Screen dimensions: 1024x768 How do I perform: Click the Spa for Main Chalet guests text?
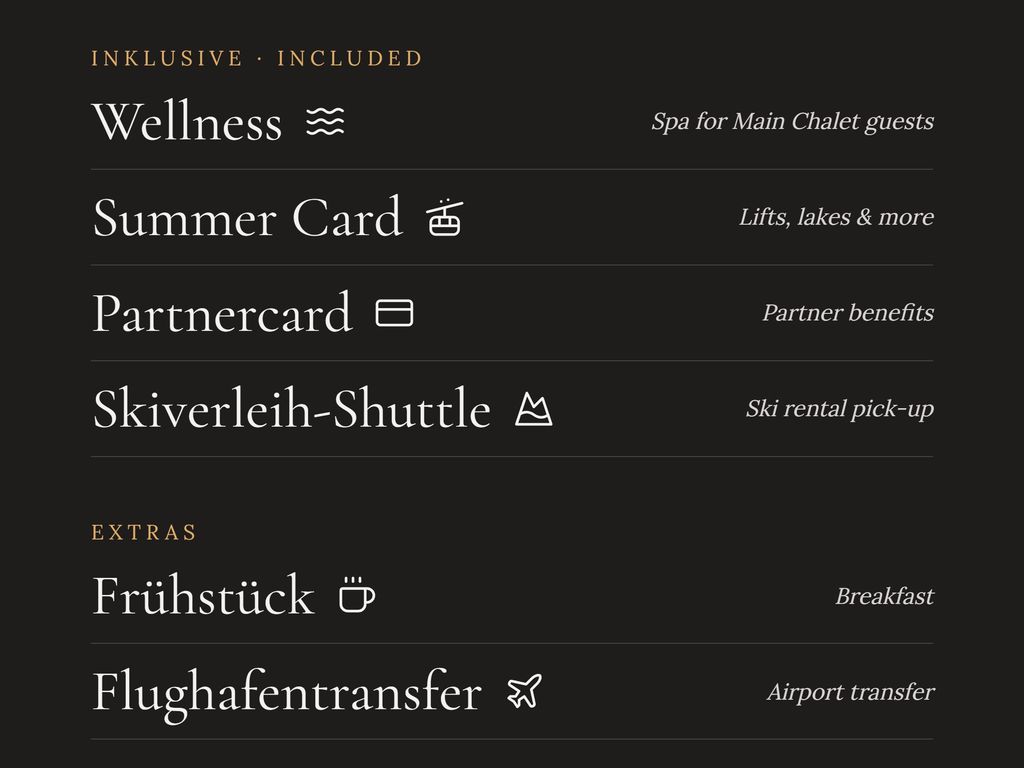(x=792, y=122)
